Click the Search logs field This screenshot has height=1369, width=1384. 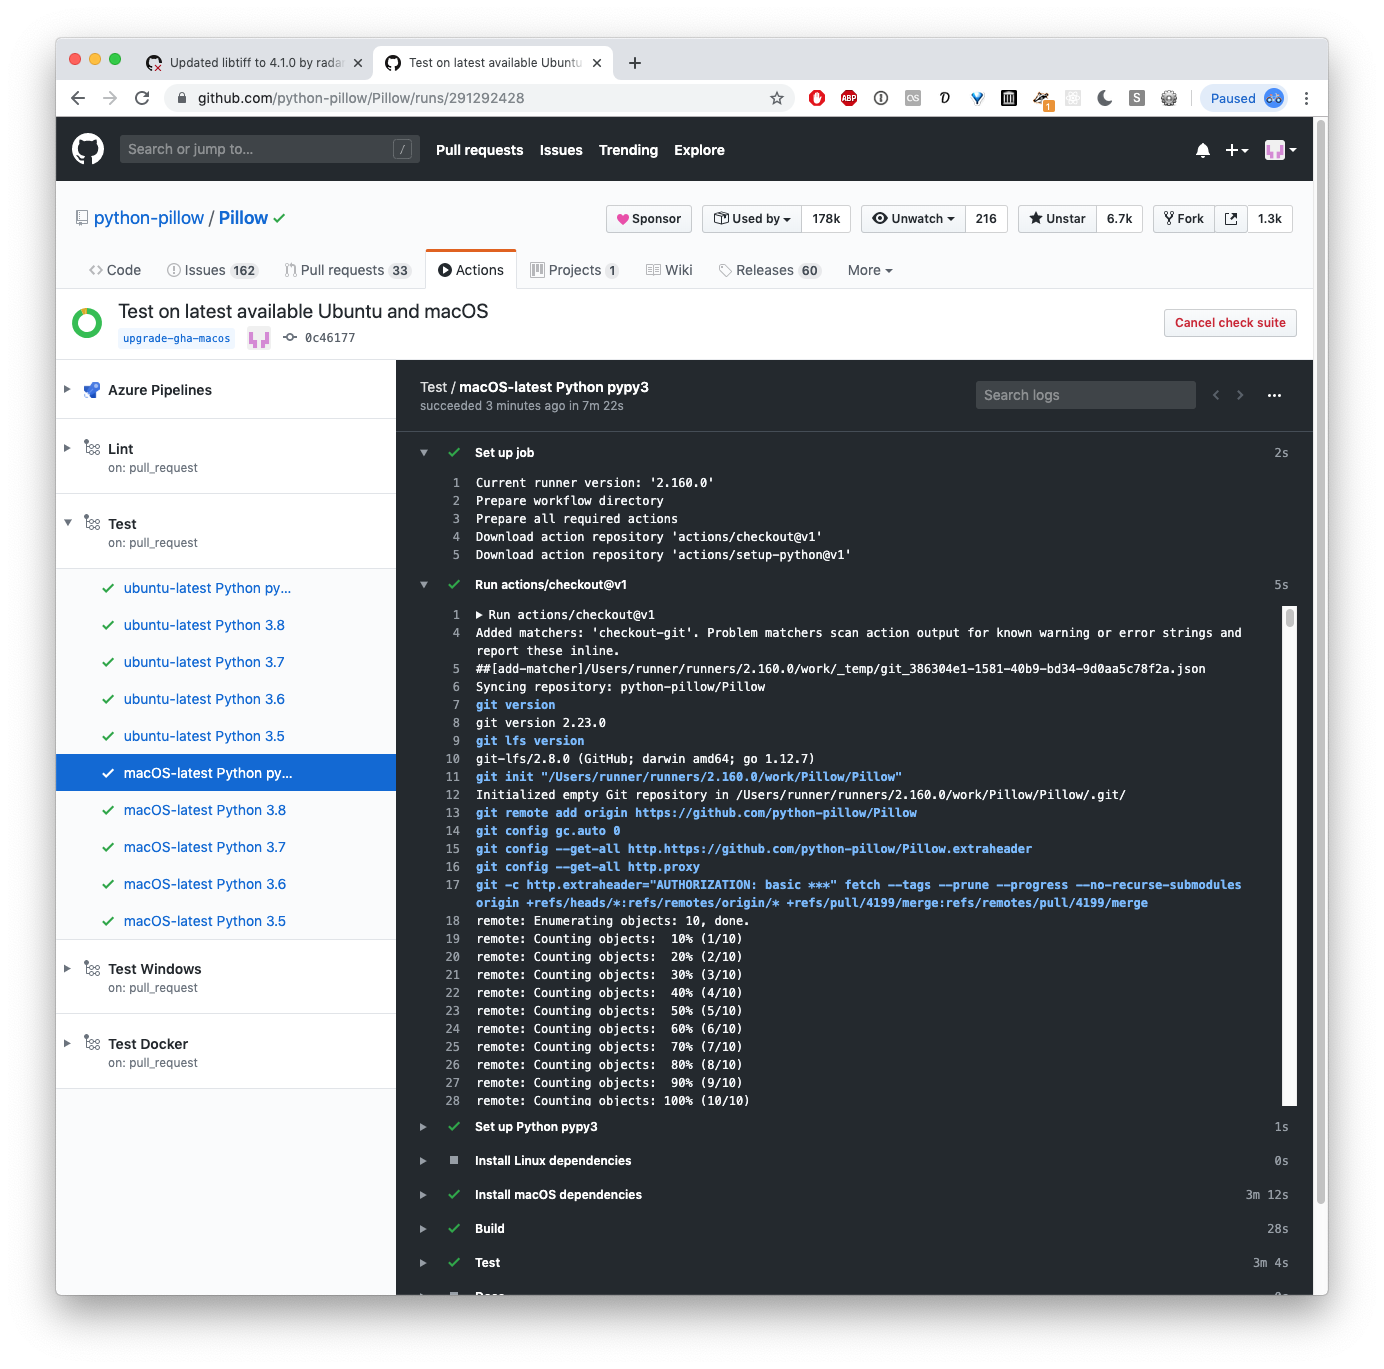click(x=1085, y=395)
